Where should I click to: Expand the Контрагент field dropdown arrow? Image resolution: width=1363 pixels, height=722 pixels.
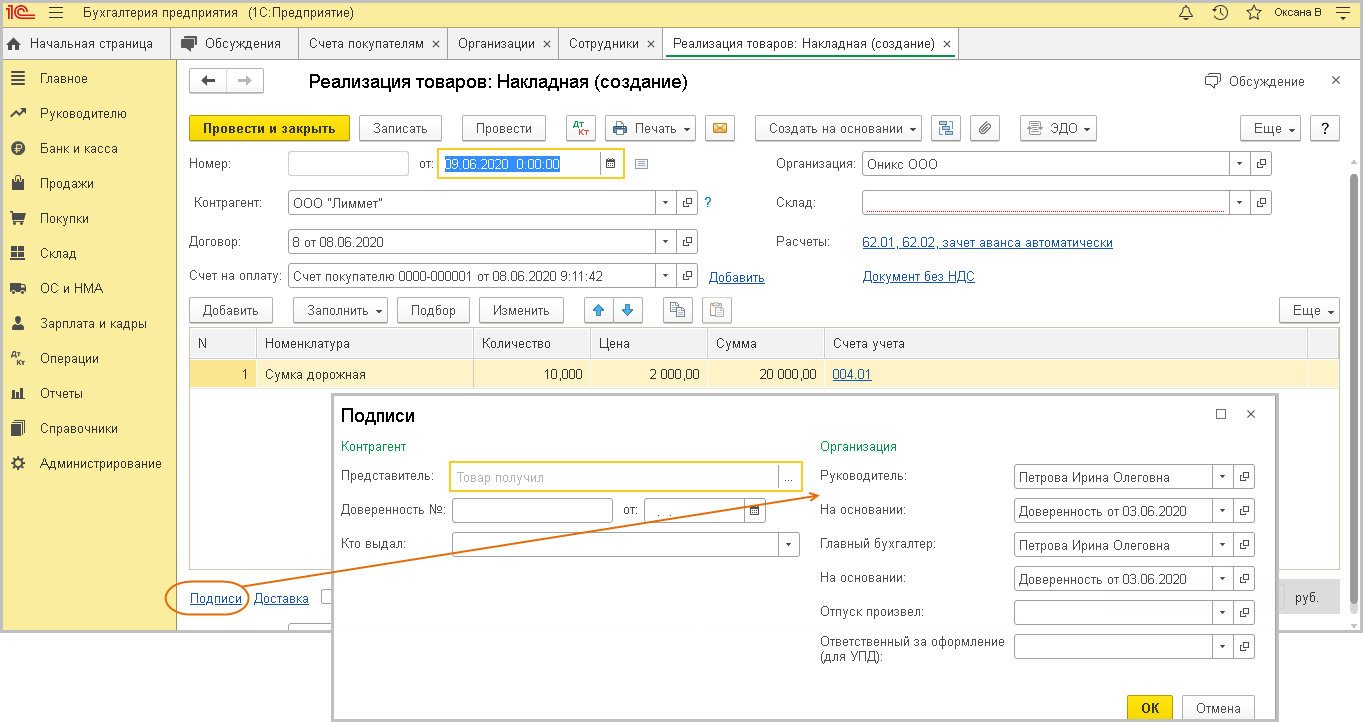[666, 202]
